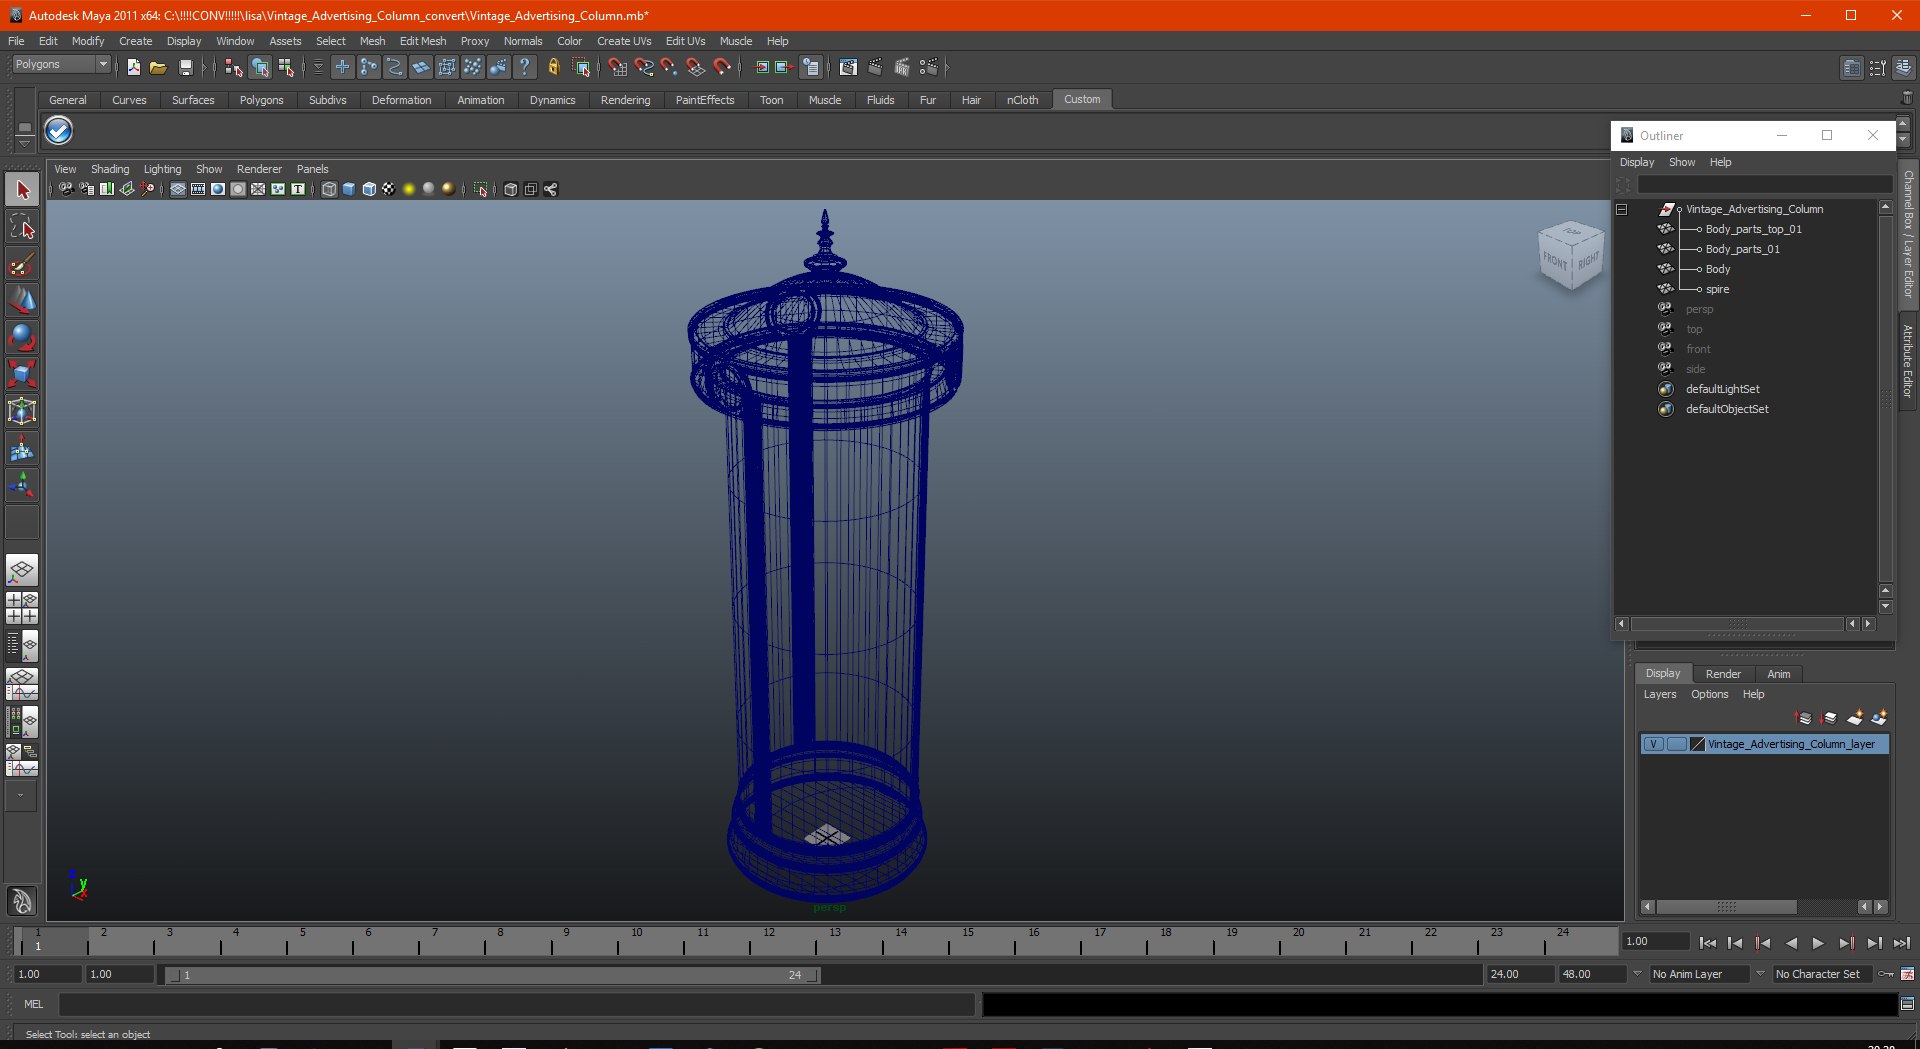
Task: Toggle visibility V of Vintage_Advertising_Column_layer
Action: coord(1654,744)
